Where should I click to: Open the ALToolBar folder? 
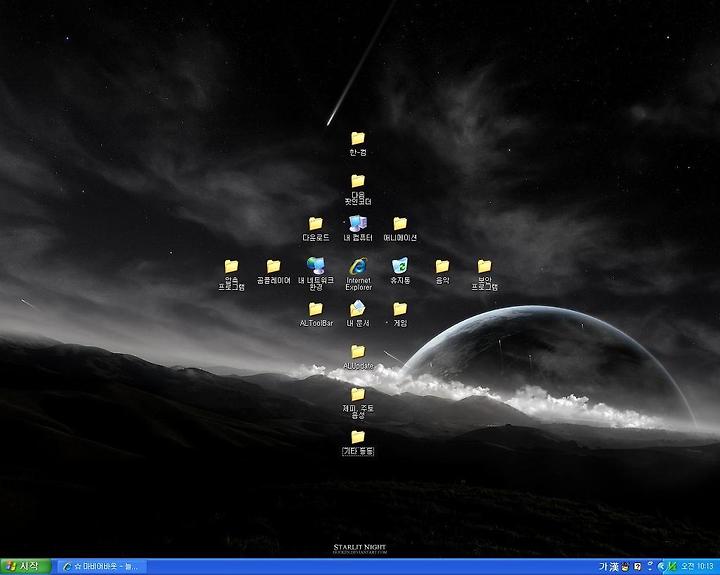pyautogui.click(x=315, y=314)
